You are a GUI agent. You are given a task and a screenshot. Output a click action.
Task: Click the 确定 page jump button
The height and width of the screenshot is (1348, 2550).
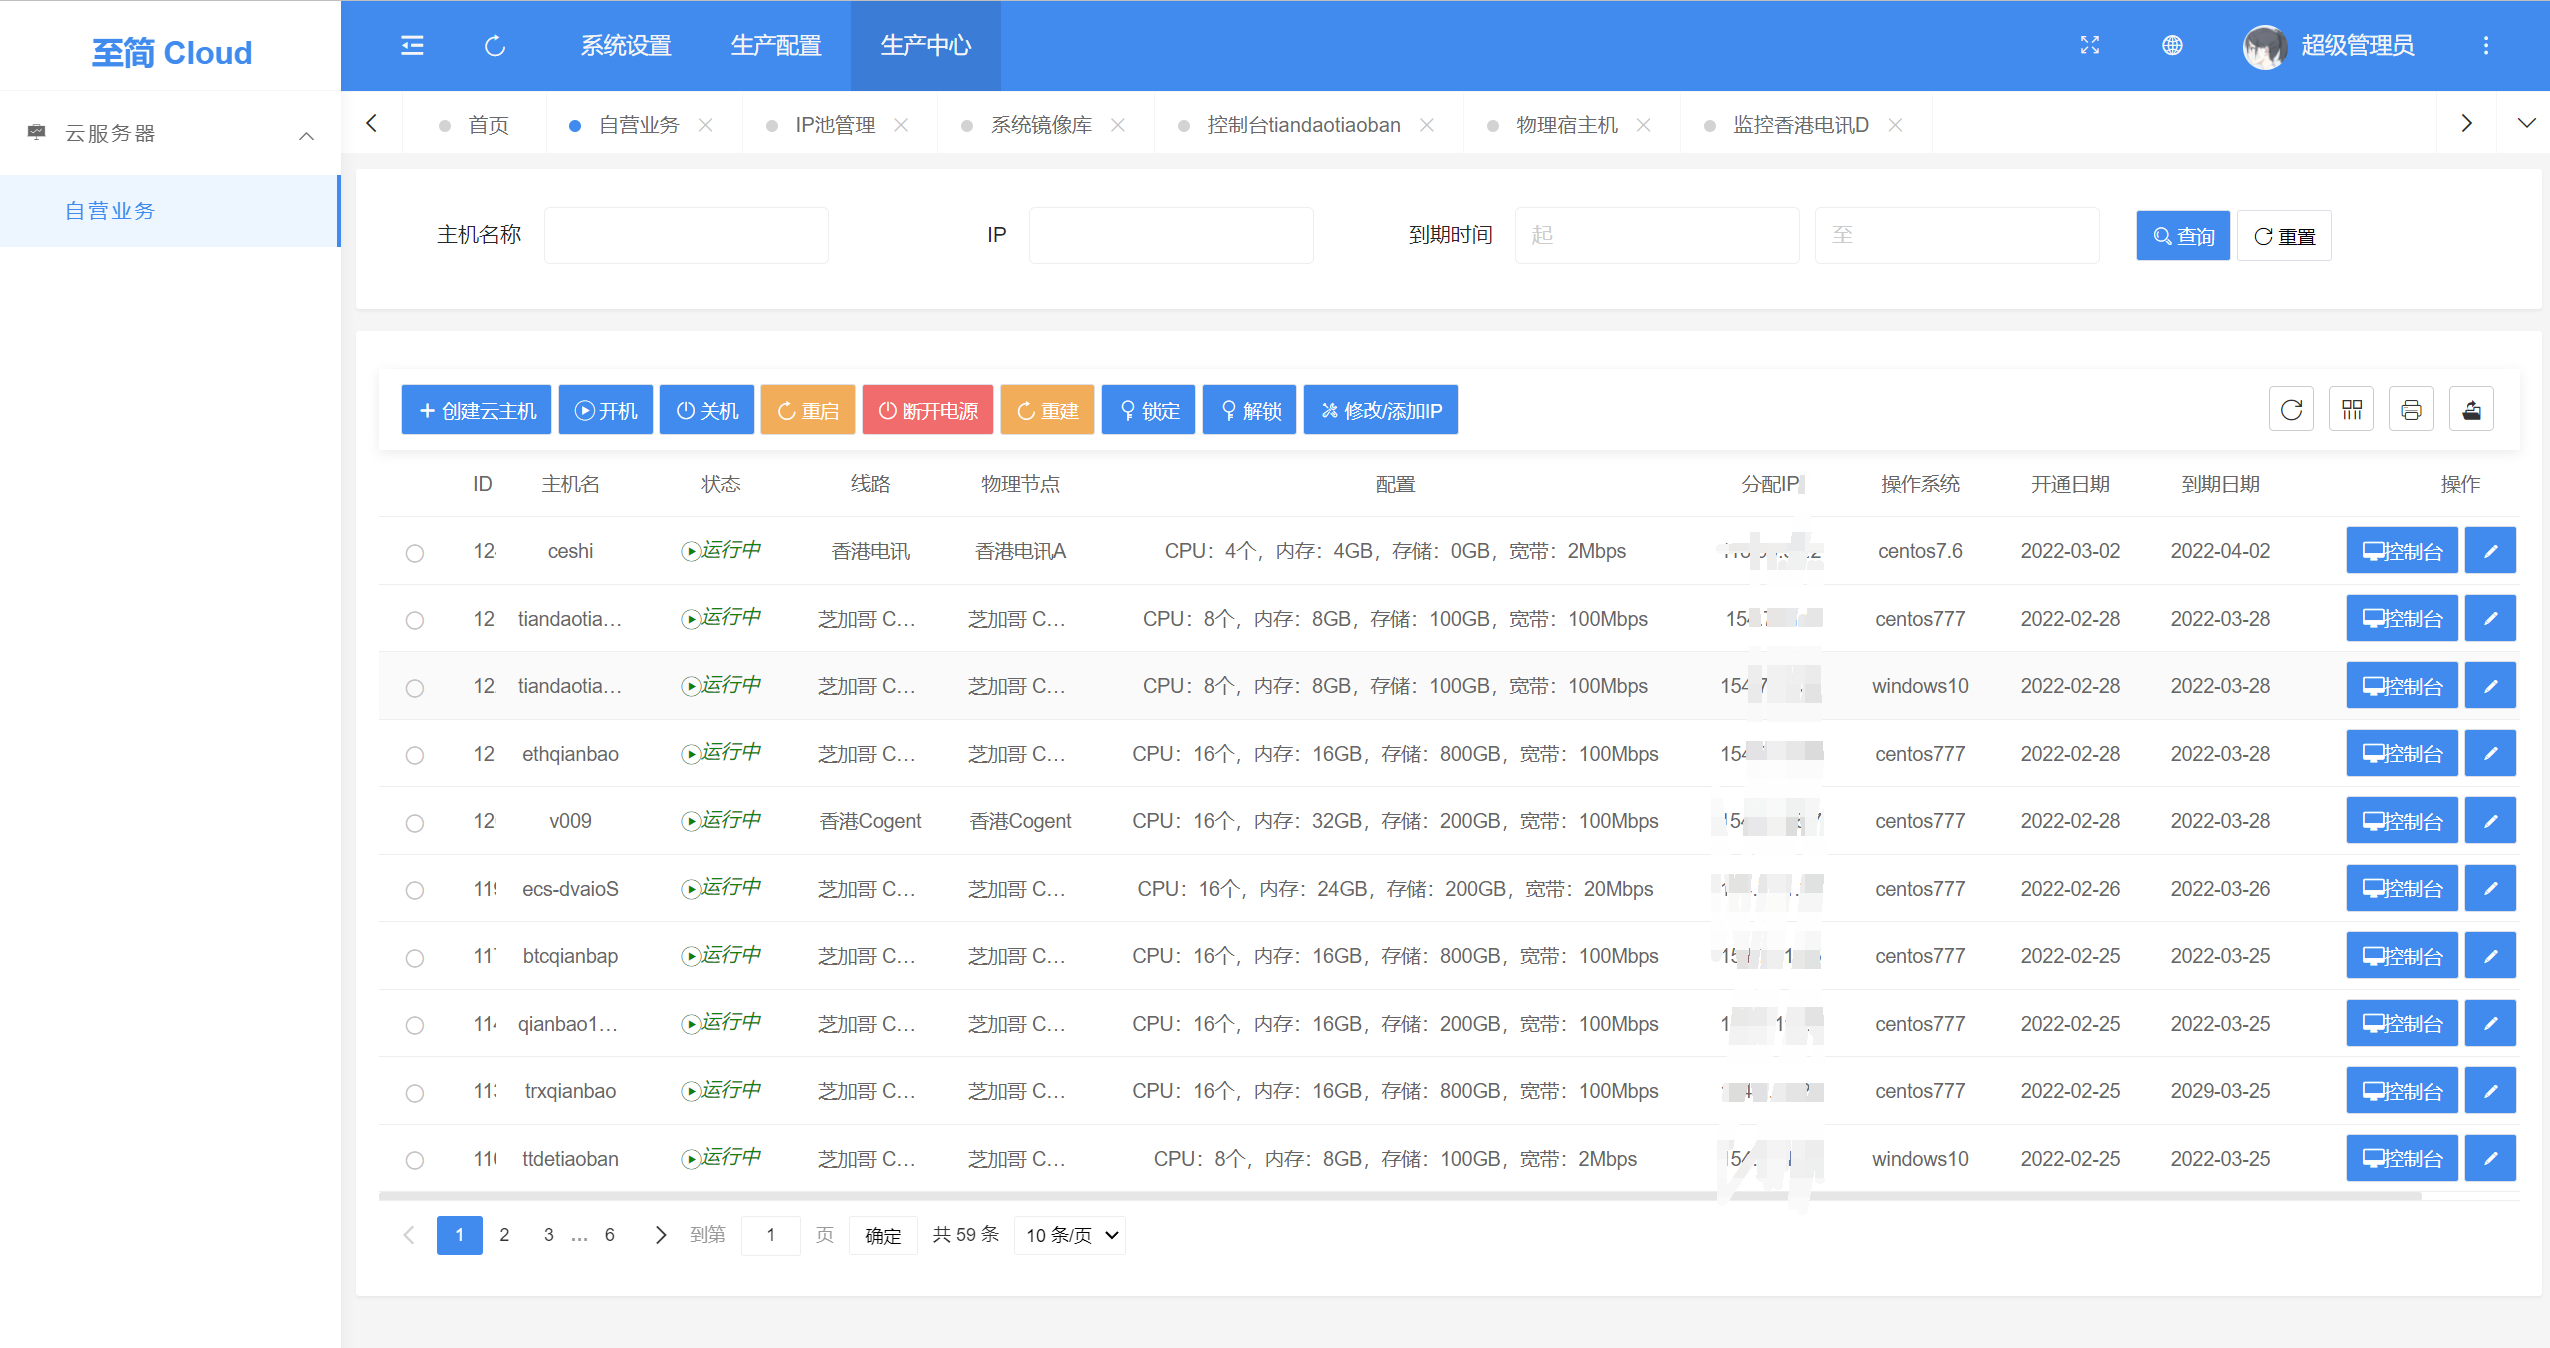point(883,1235)
